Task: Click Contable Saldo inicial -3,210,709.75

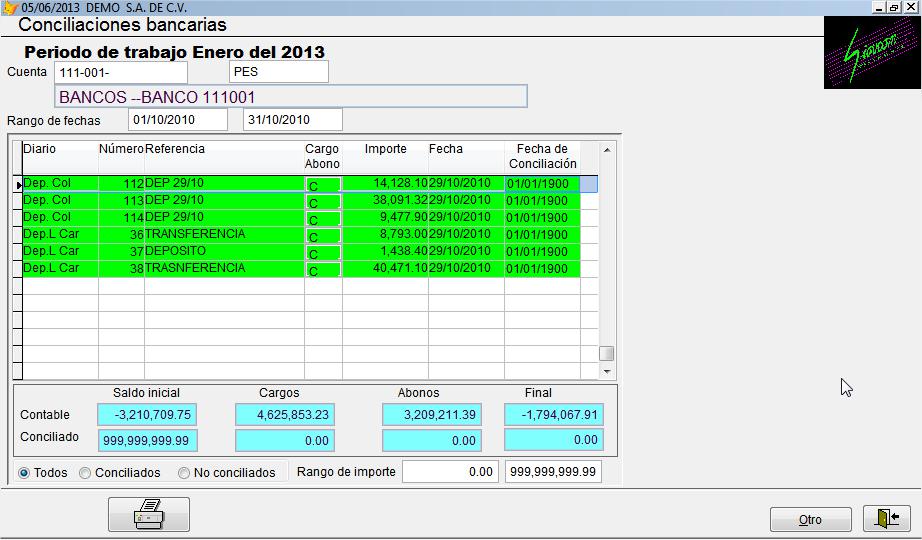Action: (x=147, y=415)
